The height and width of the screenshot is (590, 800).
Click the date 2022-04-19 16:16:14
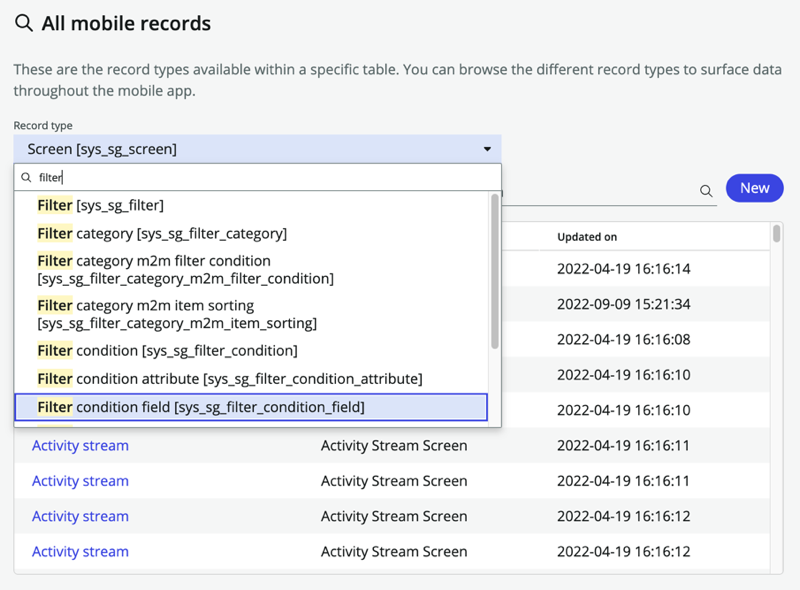pos(623,268)
